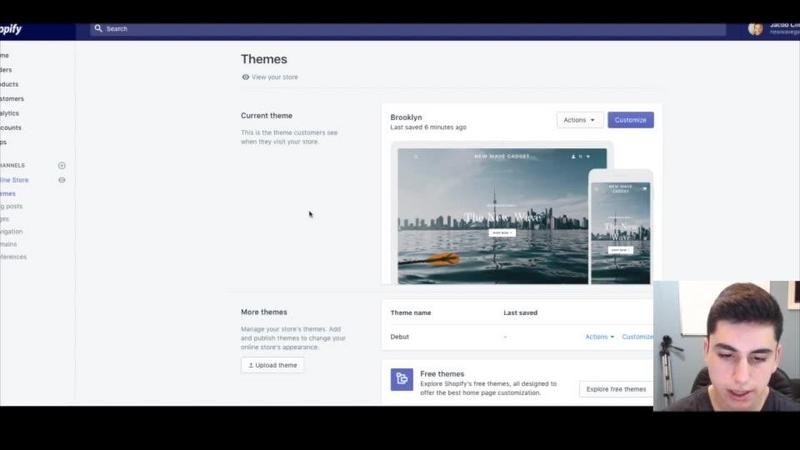Open Customers in the sidebar
The height and width of the screenshot is (450, 800).
[x=12, y=98]
